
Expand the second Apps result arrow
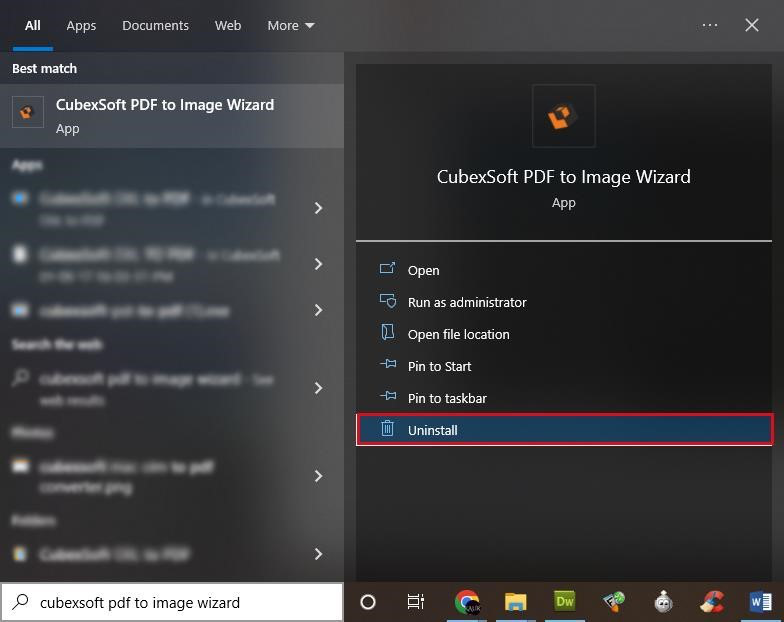click(x=318, y=264)
